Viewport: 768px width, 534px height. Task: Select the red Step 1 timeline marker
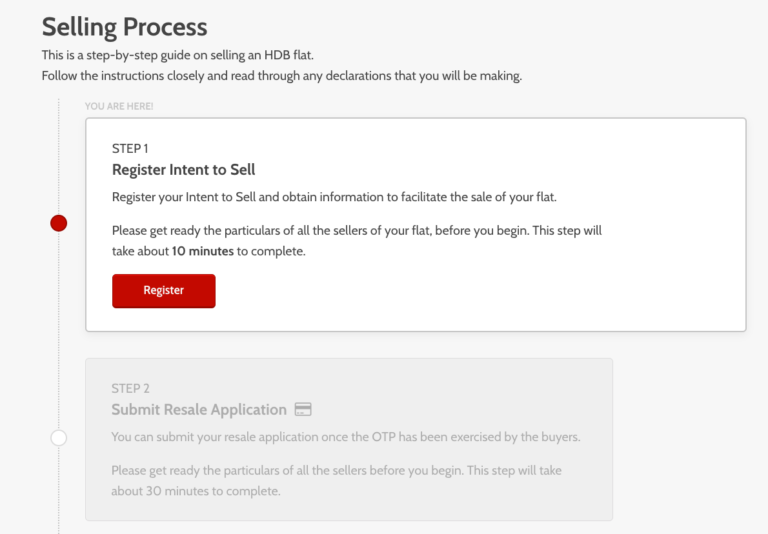pos(59,223)
